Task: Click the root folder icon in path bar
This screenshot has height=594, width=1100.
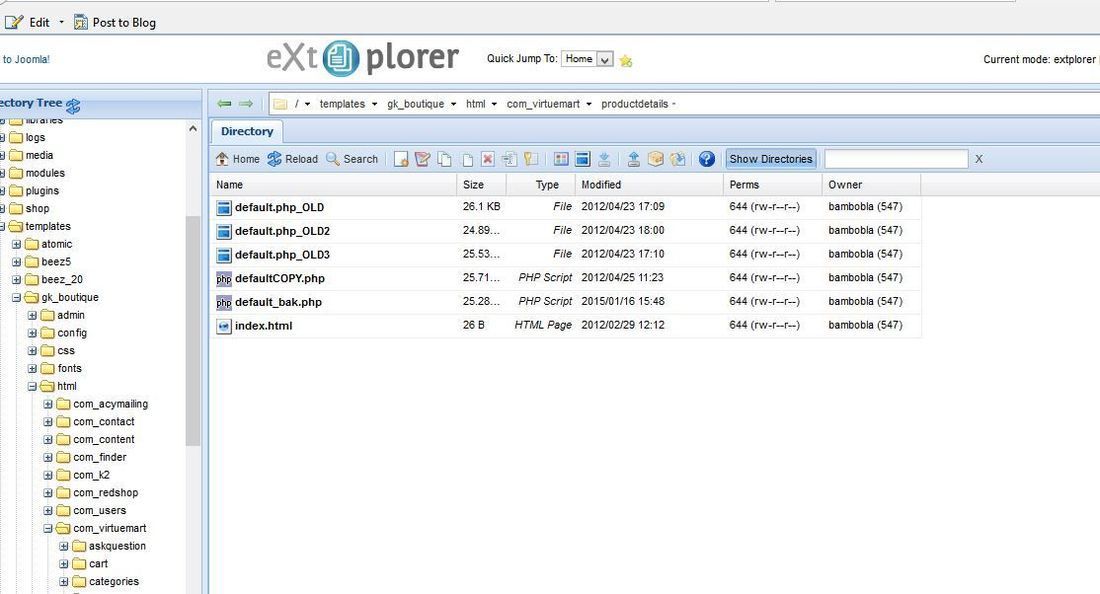Action: pyautogui.click(x=280, y=104)
